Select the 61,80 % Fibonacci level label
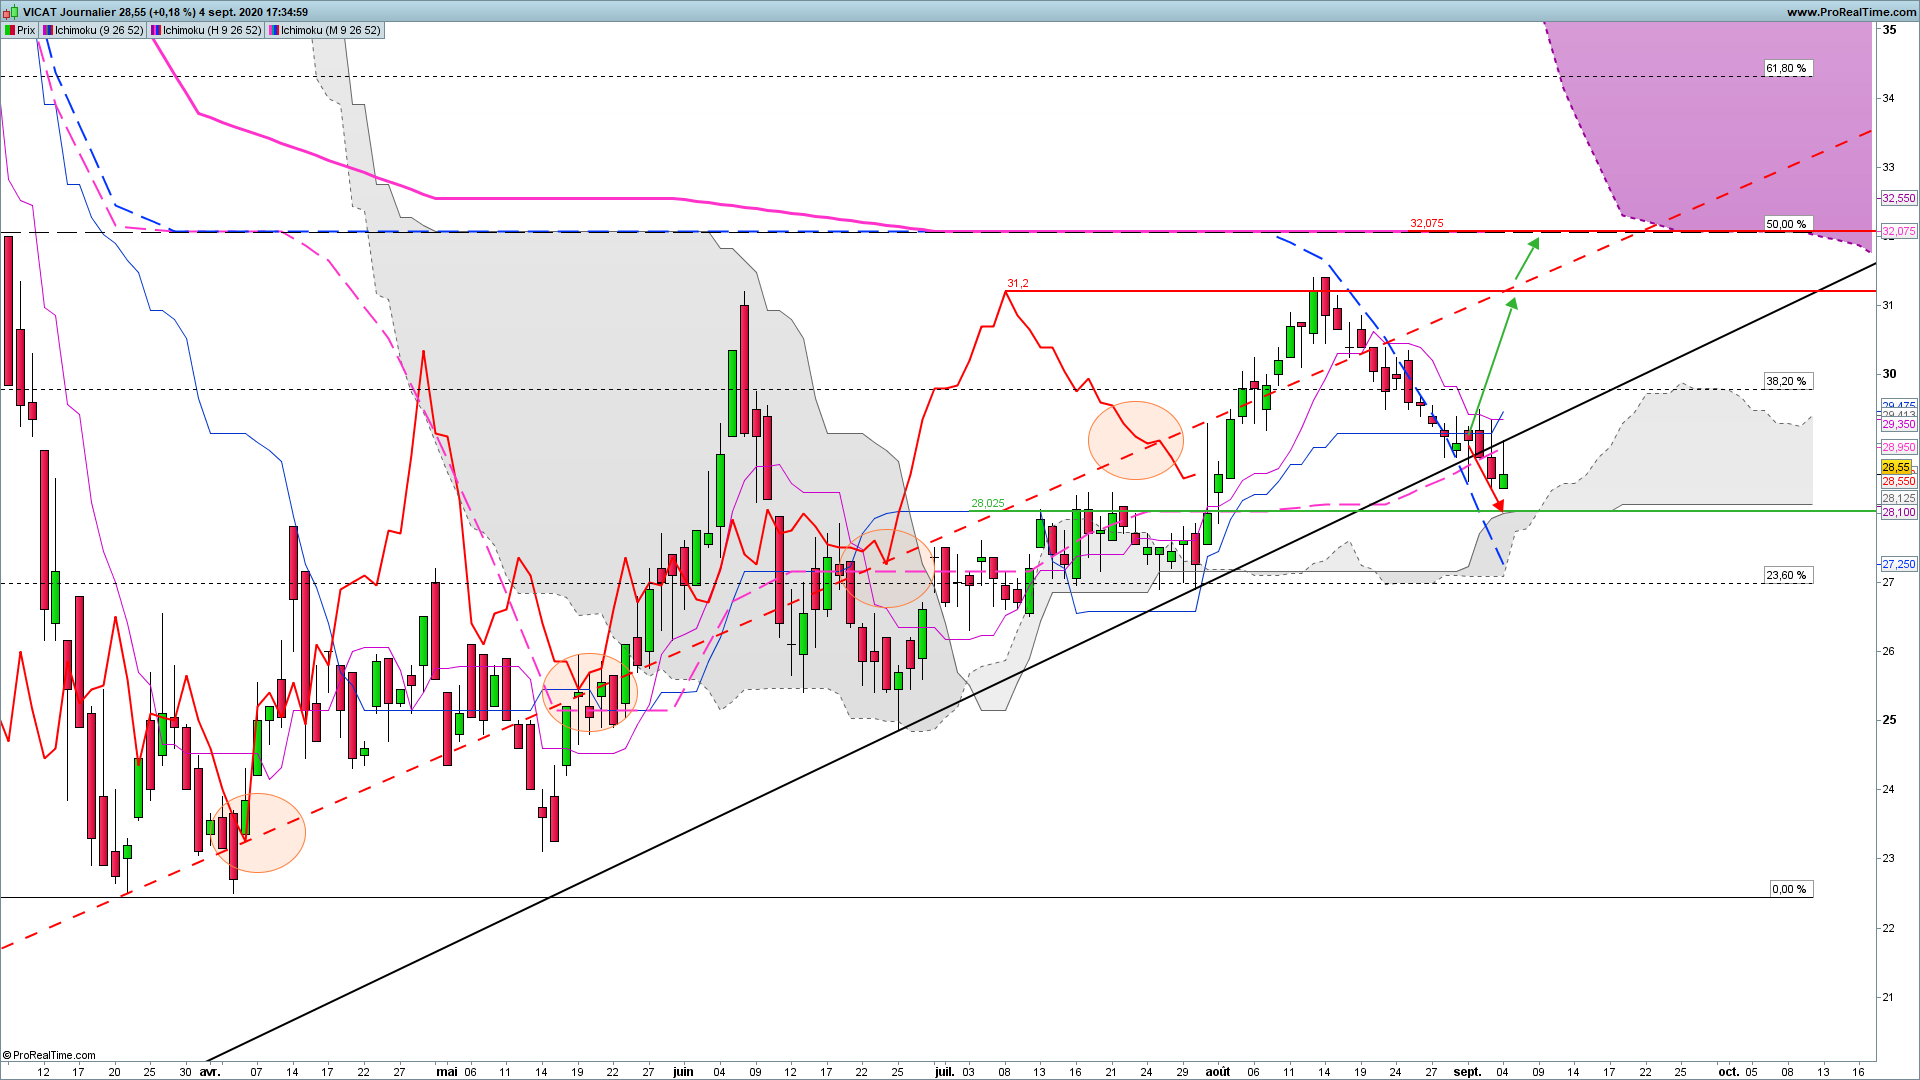The width and height of the screenshot is (1920, 1080). (x=1787, y=69)
